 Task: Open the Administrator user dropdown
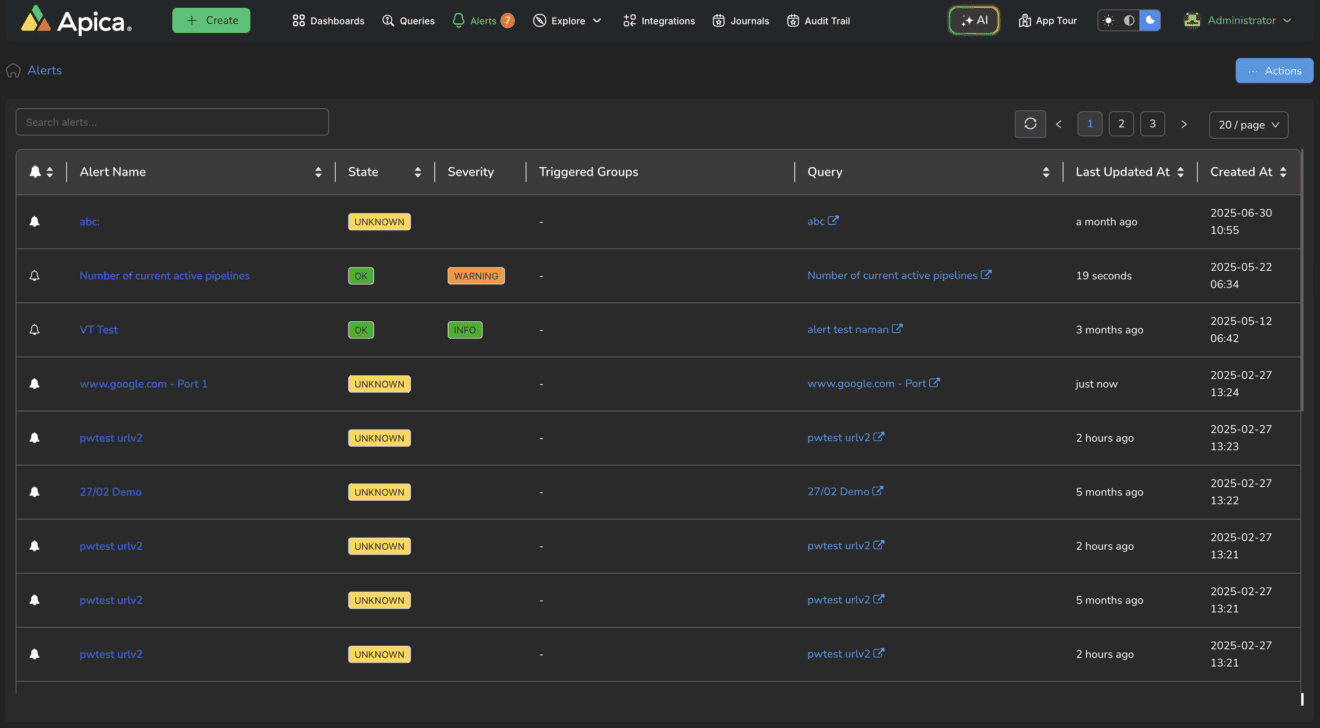pyautogui.click(x=1238, y=20)
